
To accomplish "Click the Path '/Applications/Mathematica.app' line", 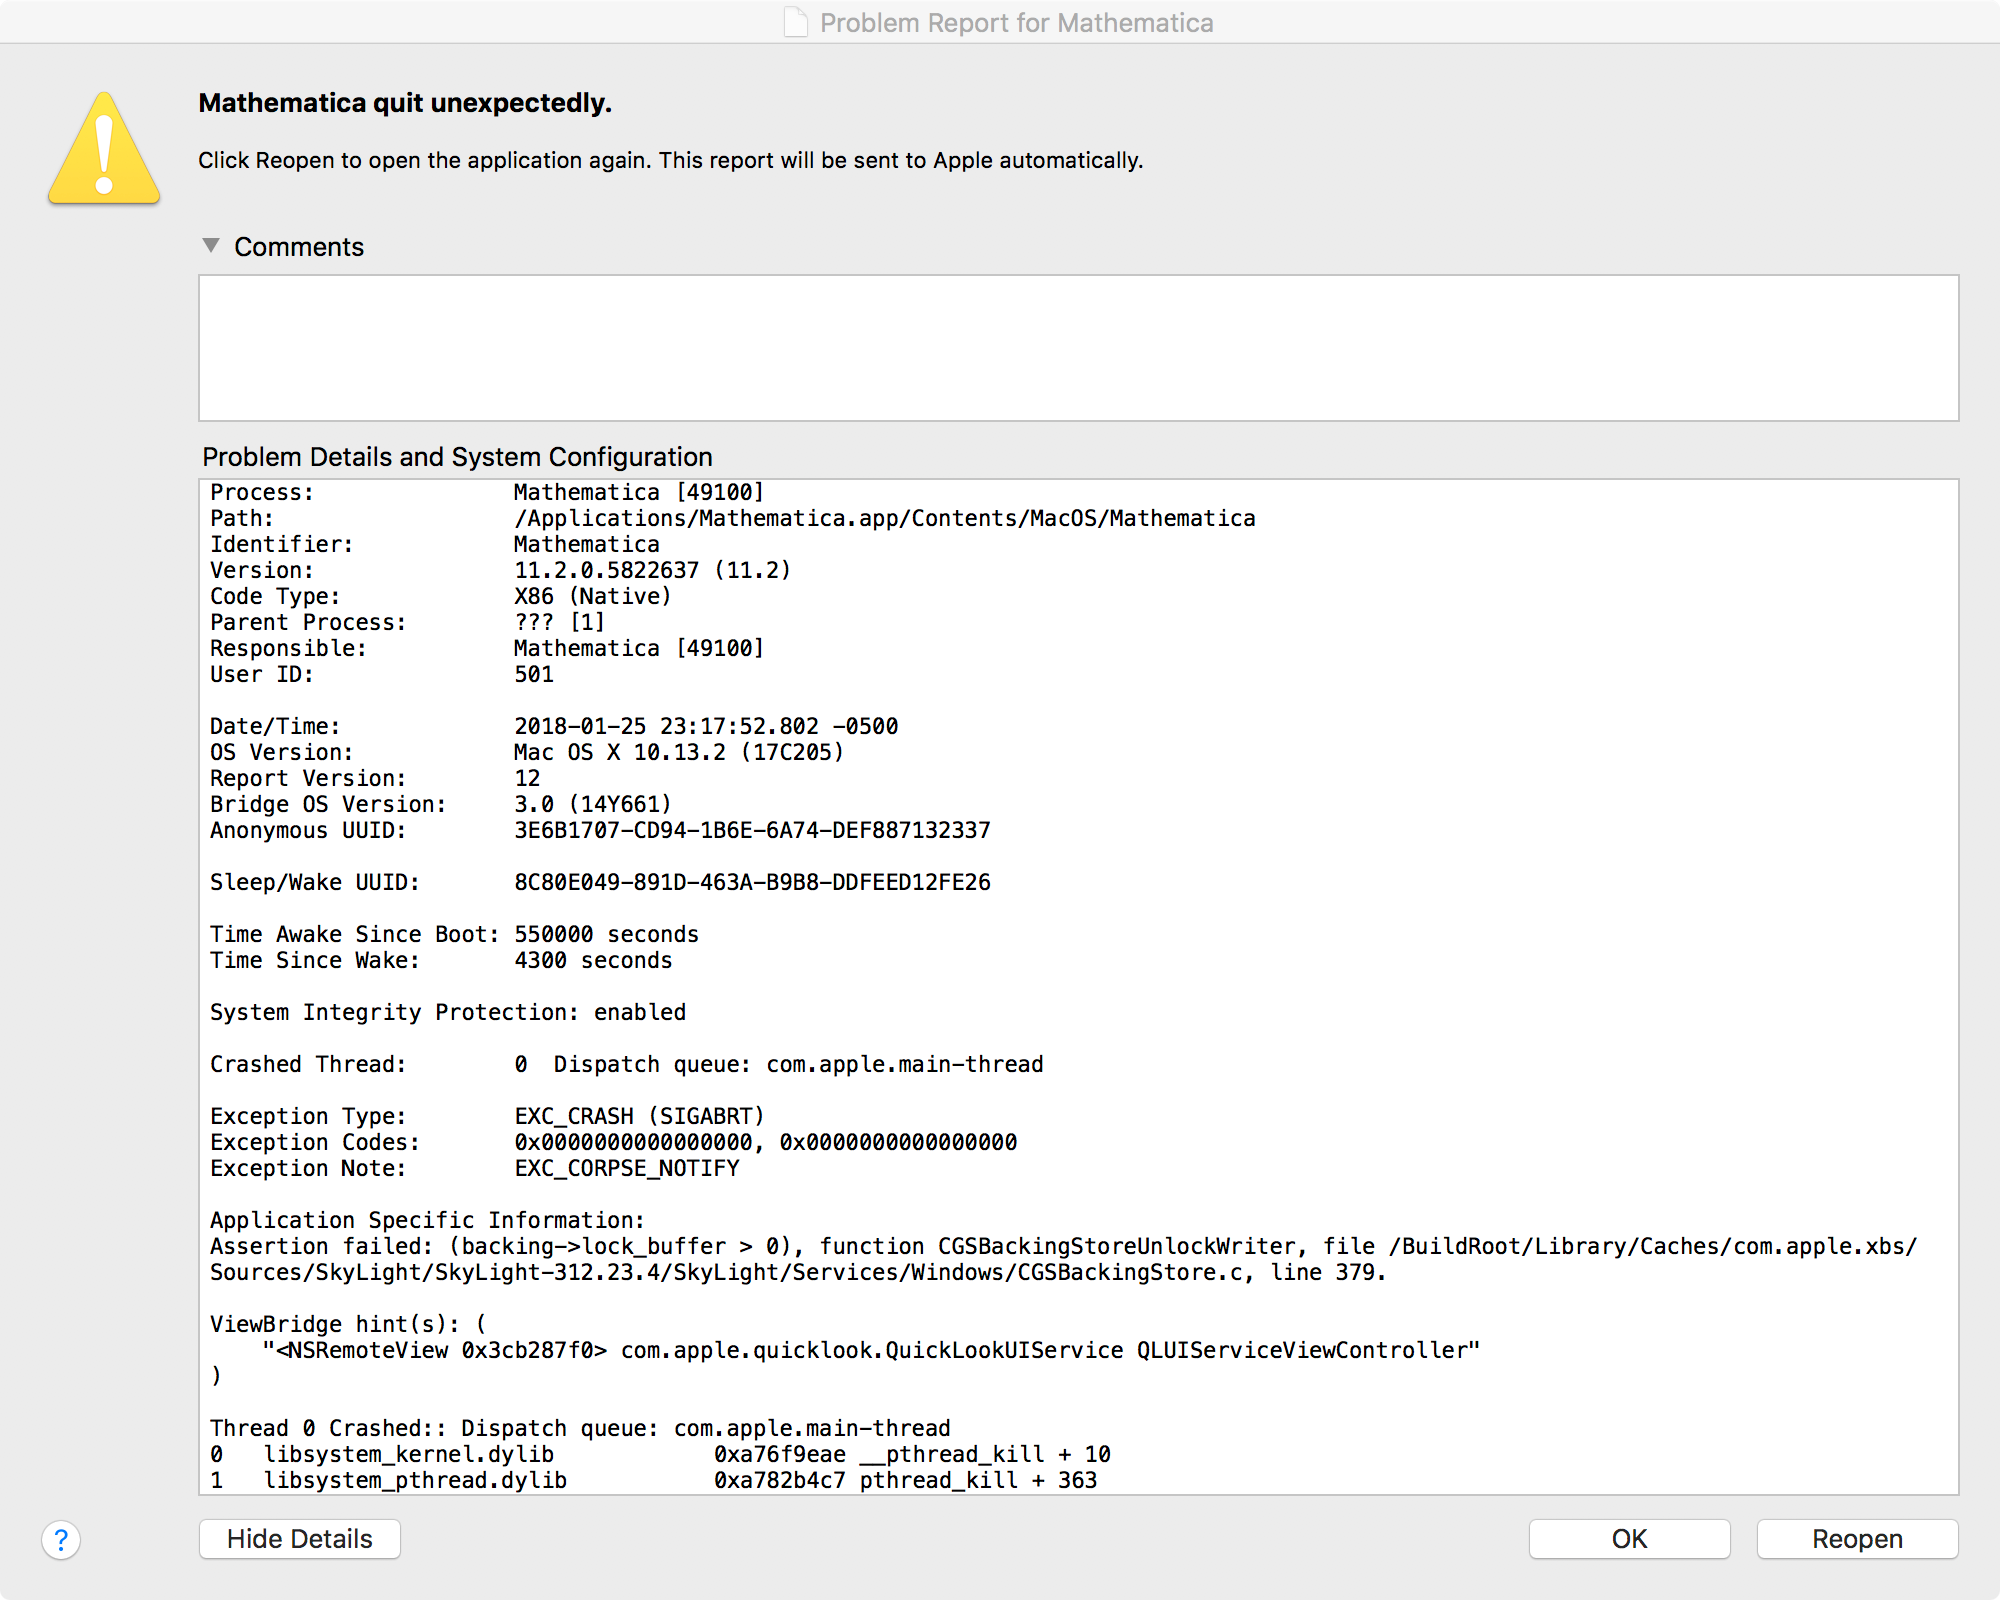I will (x=733, y=518).
